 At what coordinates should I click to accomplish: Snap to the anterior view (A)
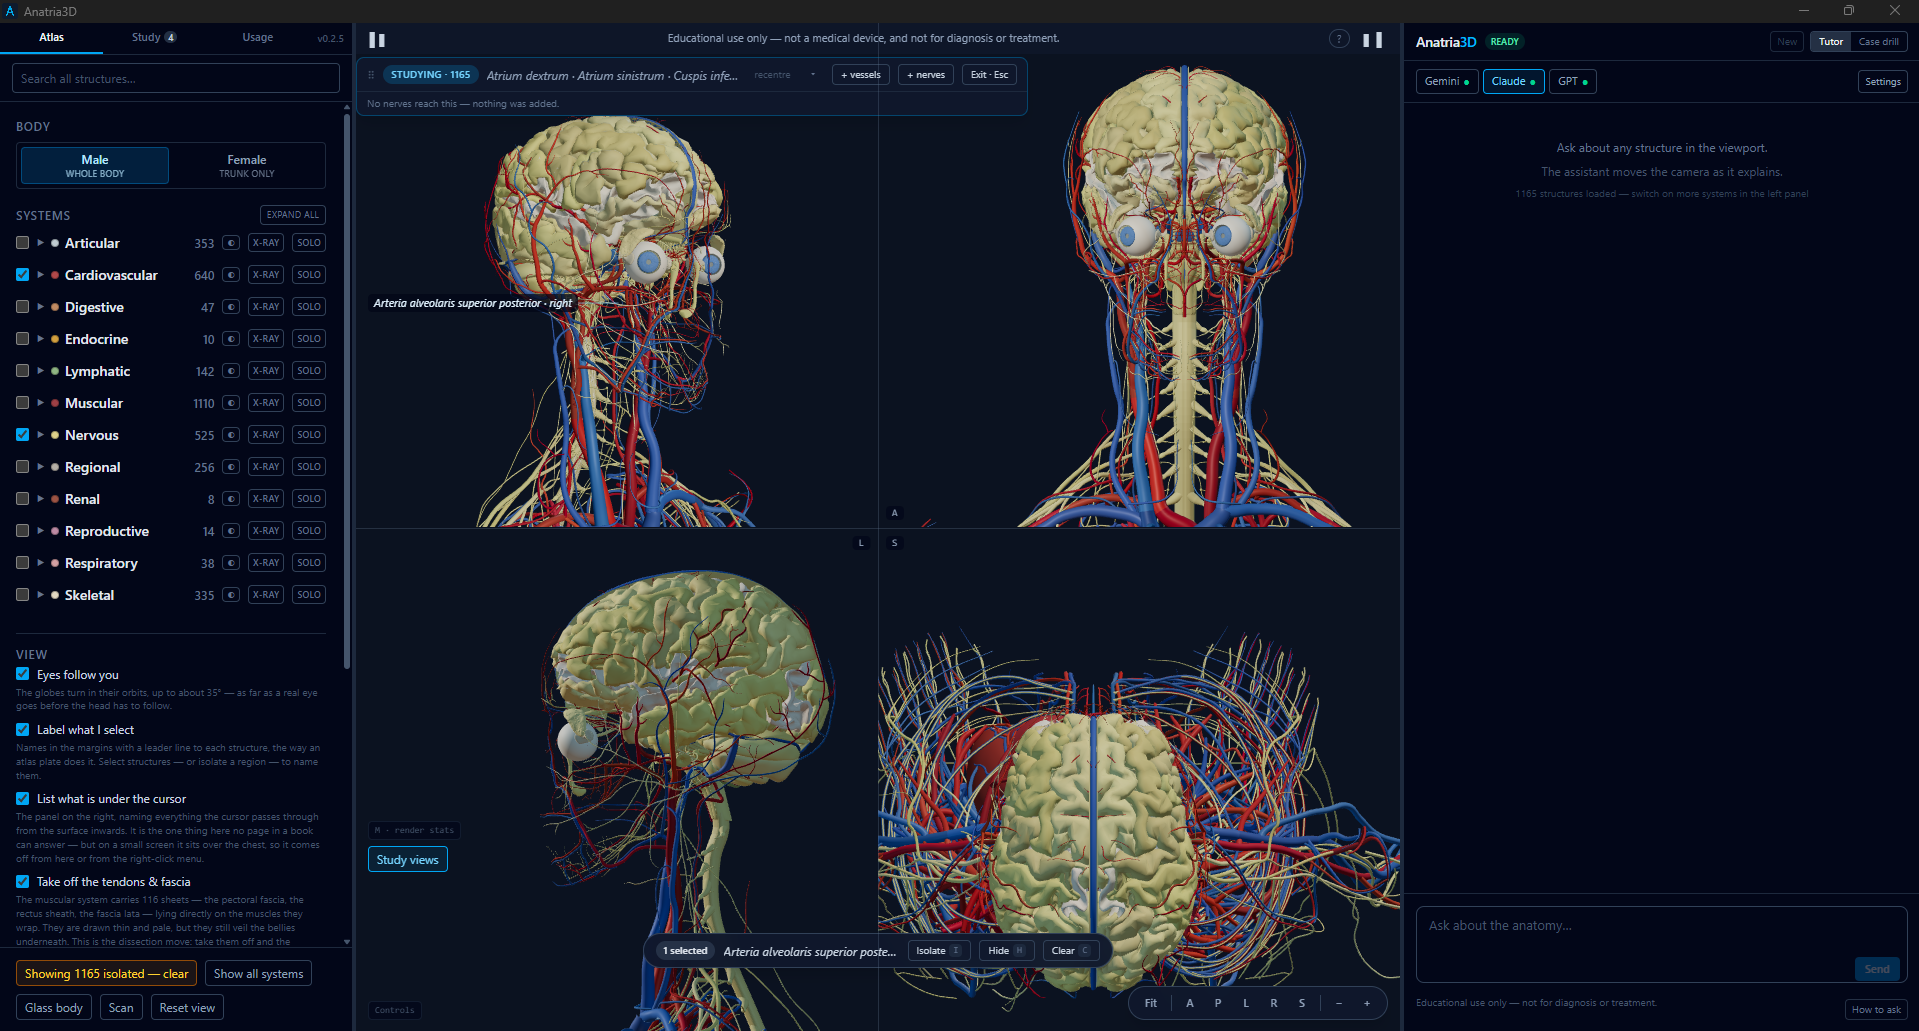pyautogui.click(x=1190, y=1003)
